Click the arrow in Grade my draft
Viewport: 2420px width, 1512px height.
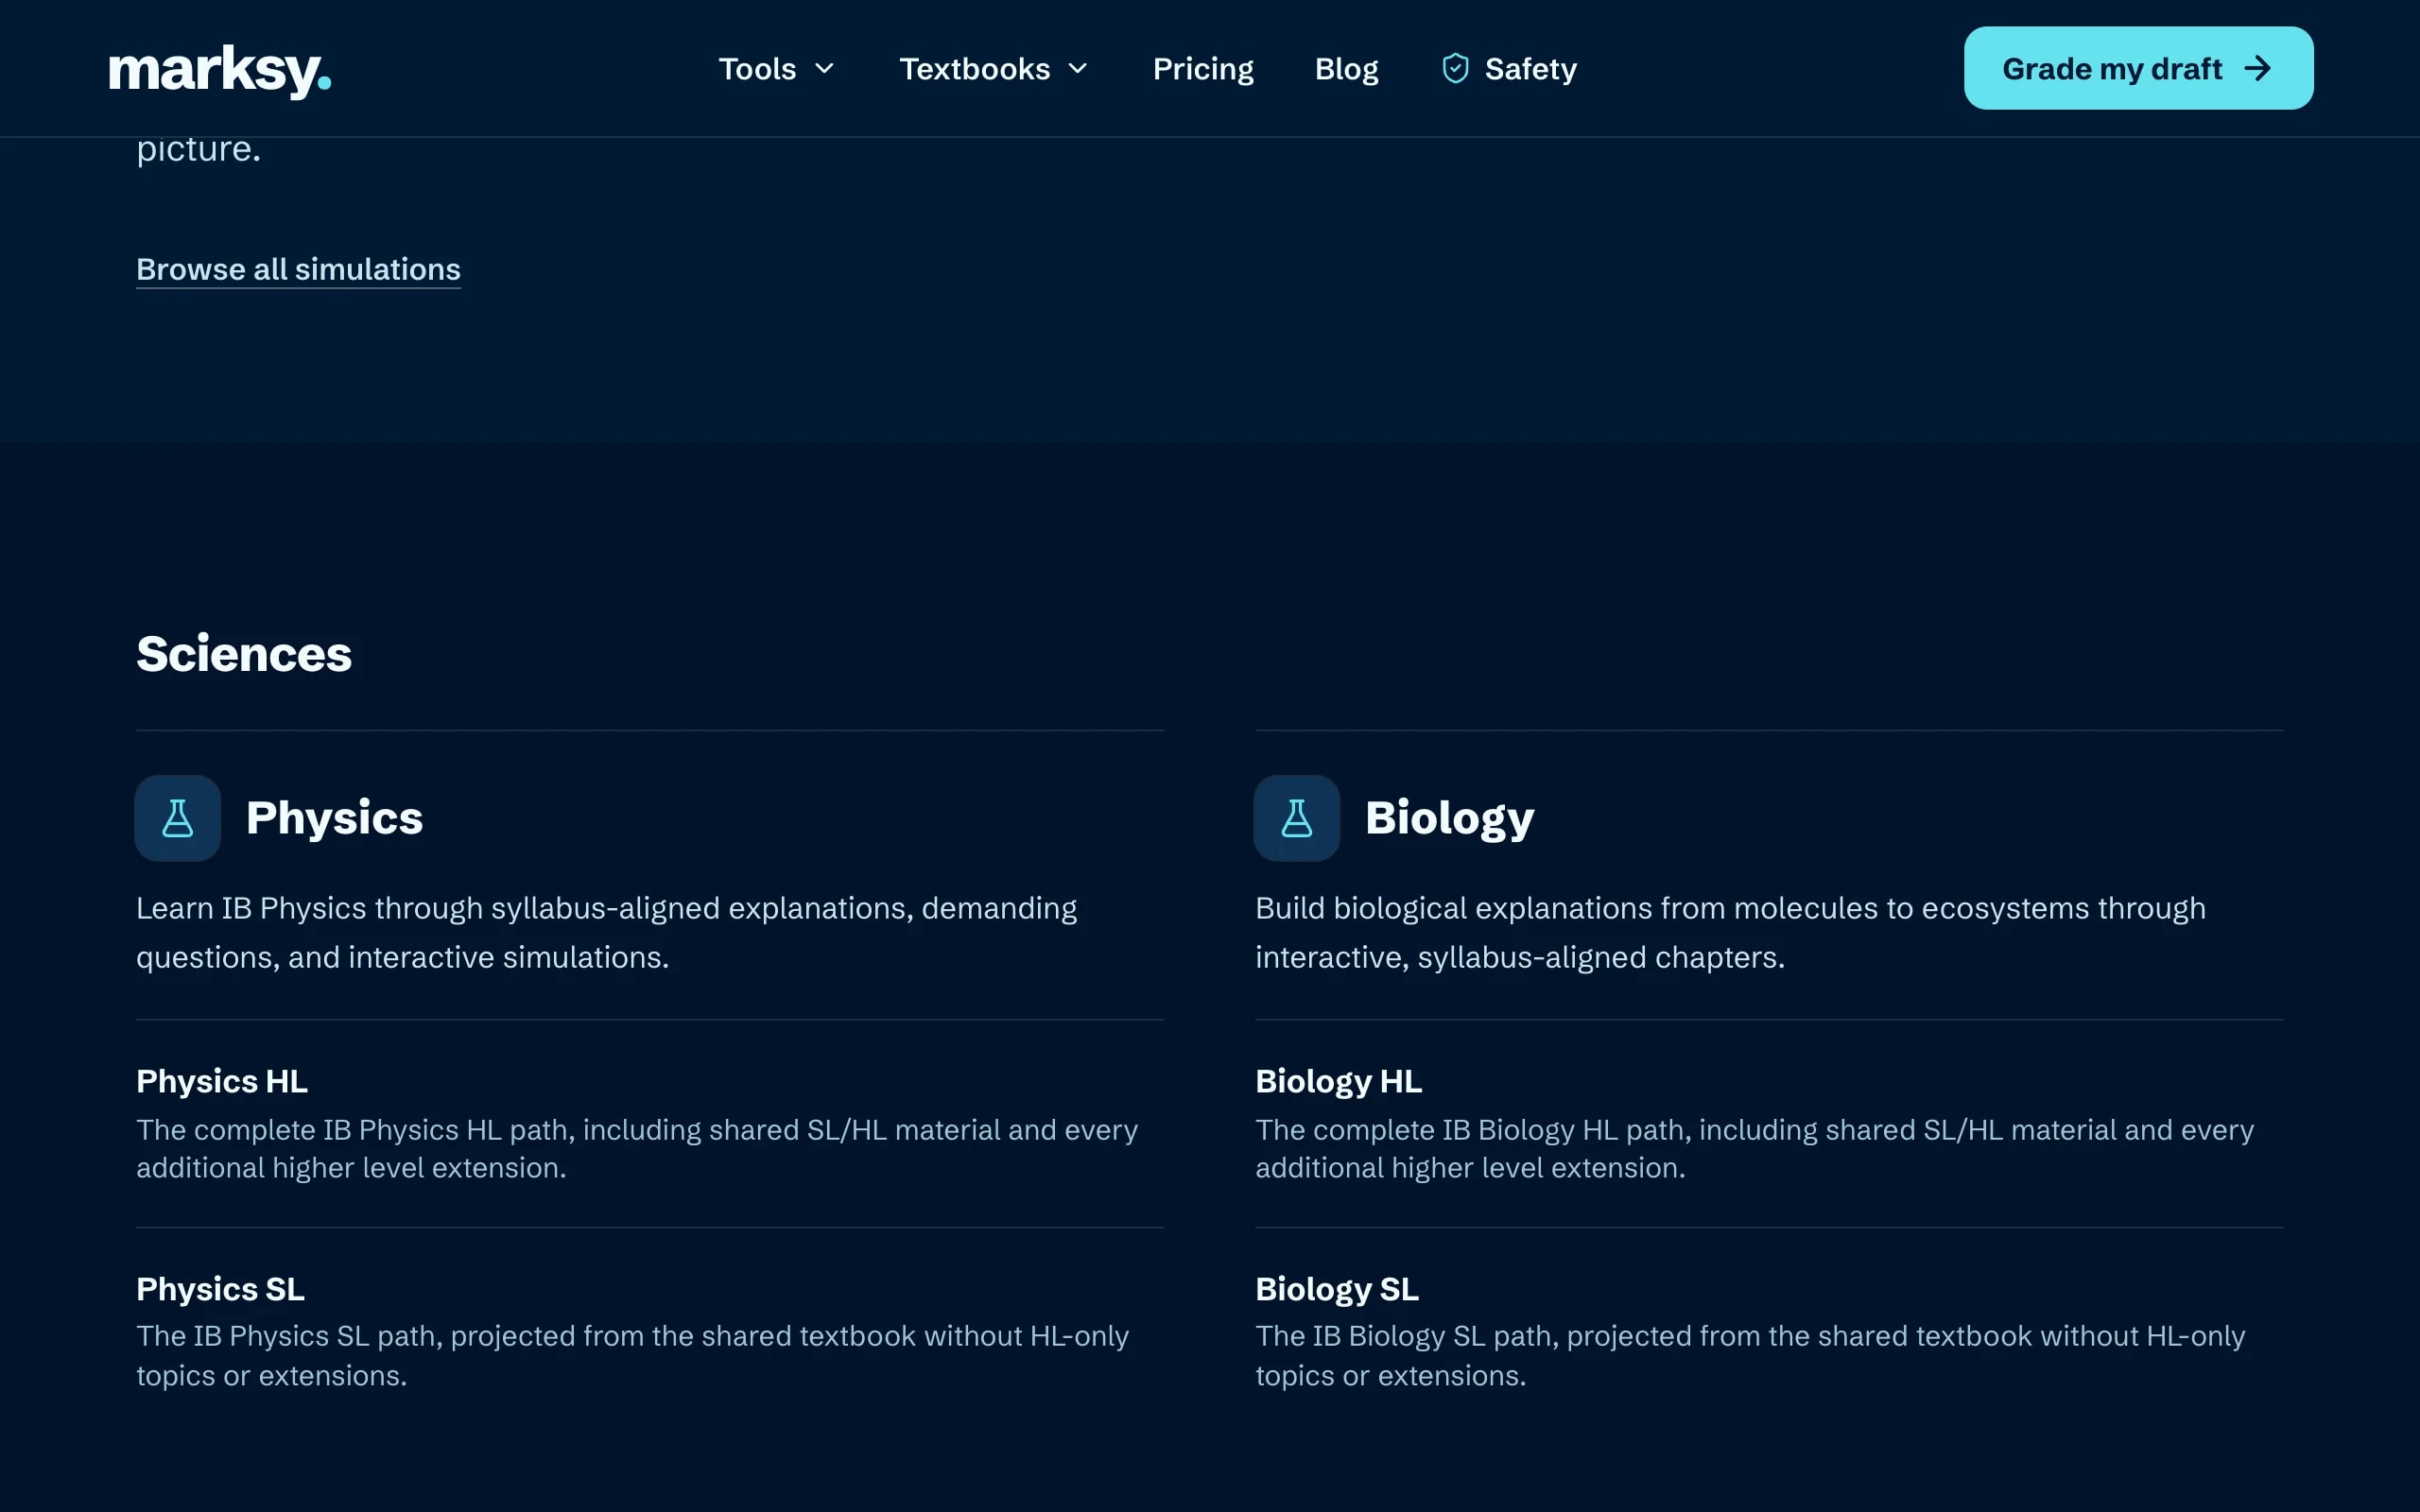coord(2257,68)
